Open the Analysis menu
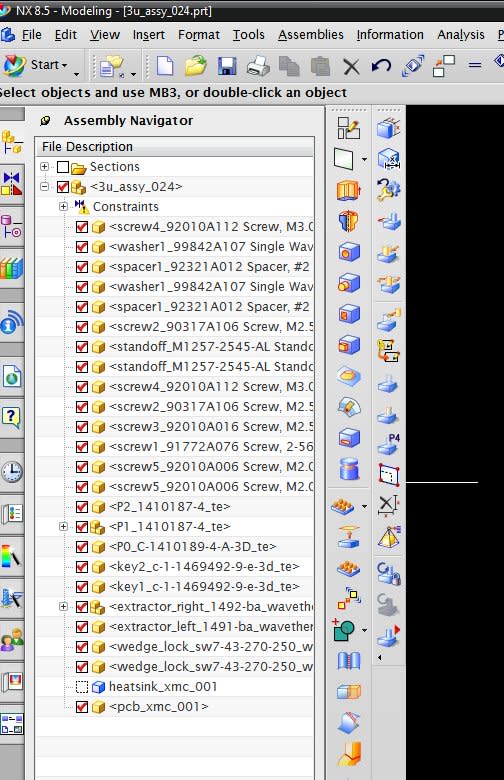The height and width of the screenshot is (780, 504). [x=461, y=35]
